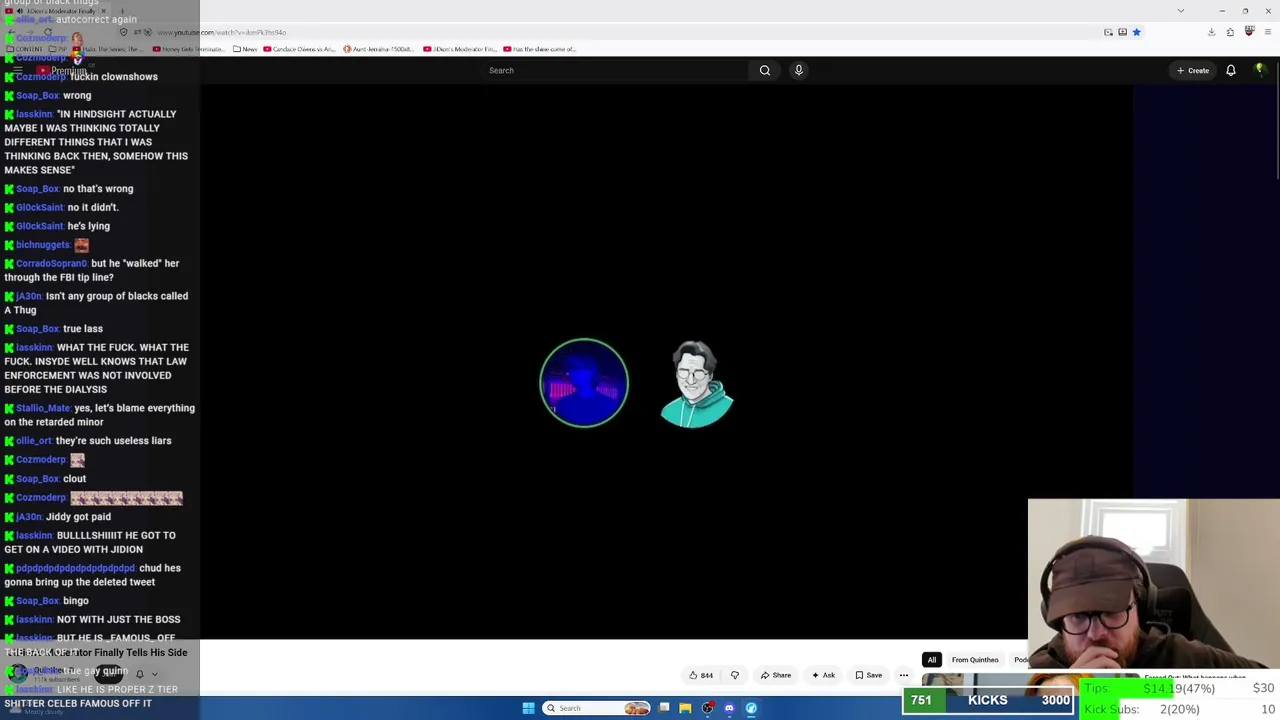Open the browser hamburger menu
The height and width of the screenshot is (720, 1280).
tap(1268, 32)
